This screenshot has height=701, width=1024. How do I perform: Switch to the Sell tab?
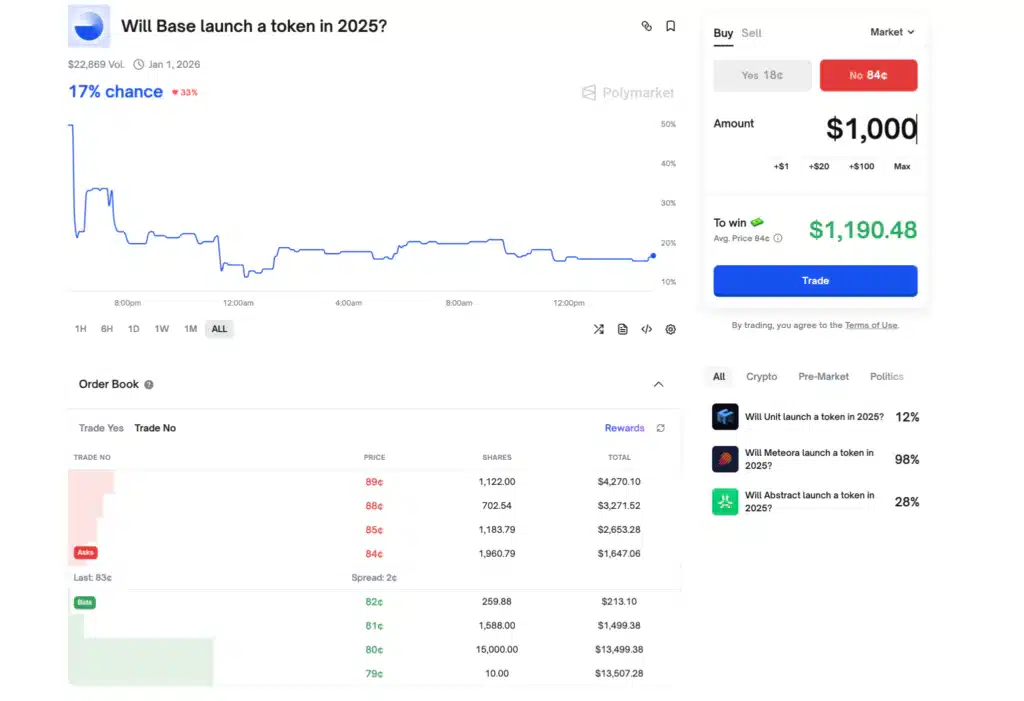(751, 33)
